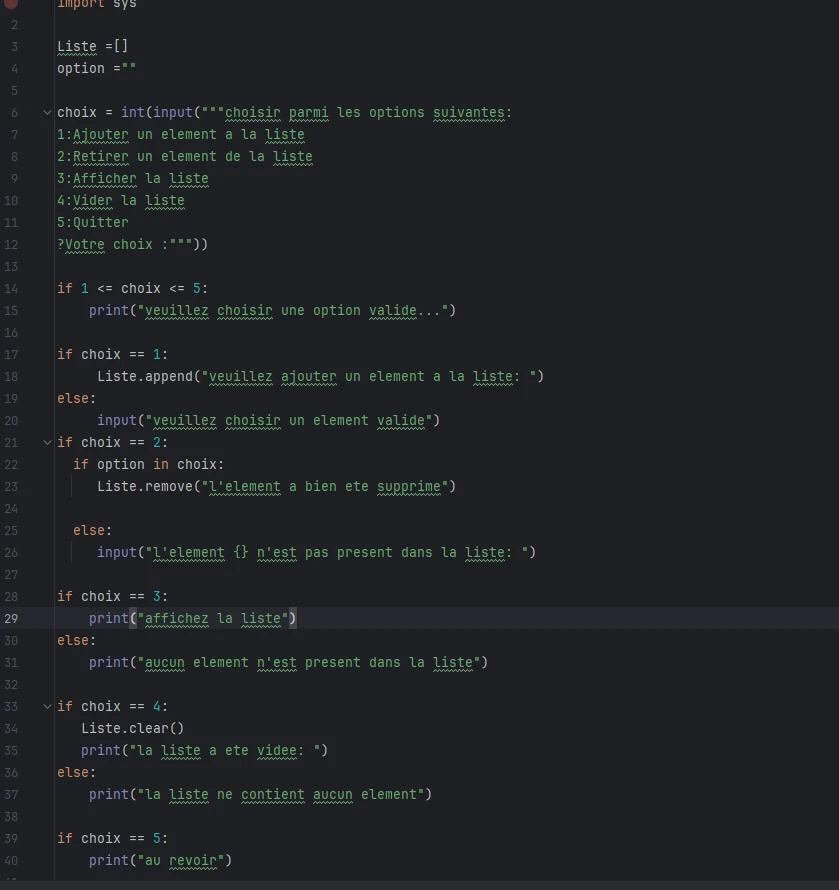Click the "if 1 <= choix <= 5" condition

(132, 288)
